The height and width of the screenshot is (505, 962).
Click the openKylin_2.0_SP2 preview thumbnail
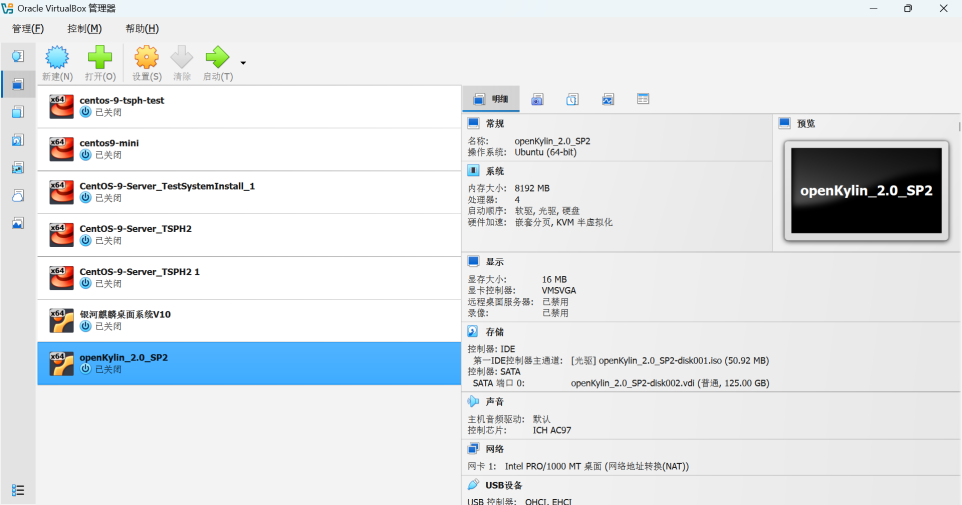click(x=866, y=191)
